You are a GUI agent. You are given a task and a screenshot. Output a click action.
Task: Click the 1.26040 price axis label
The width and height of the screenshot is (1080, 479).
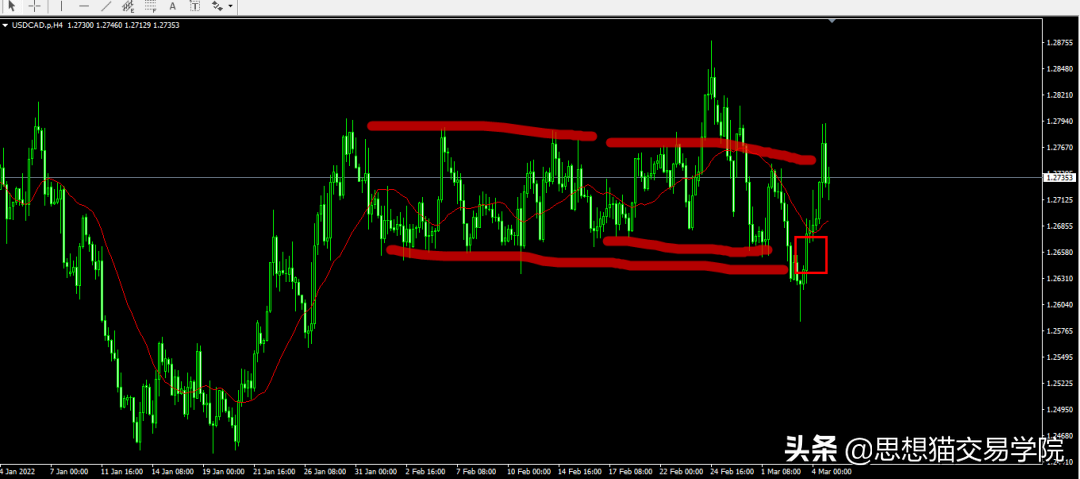pos(1059,305)
